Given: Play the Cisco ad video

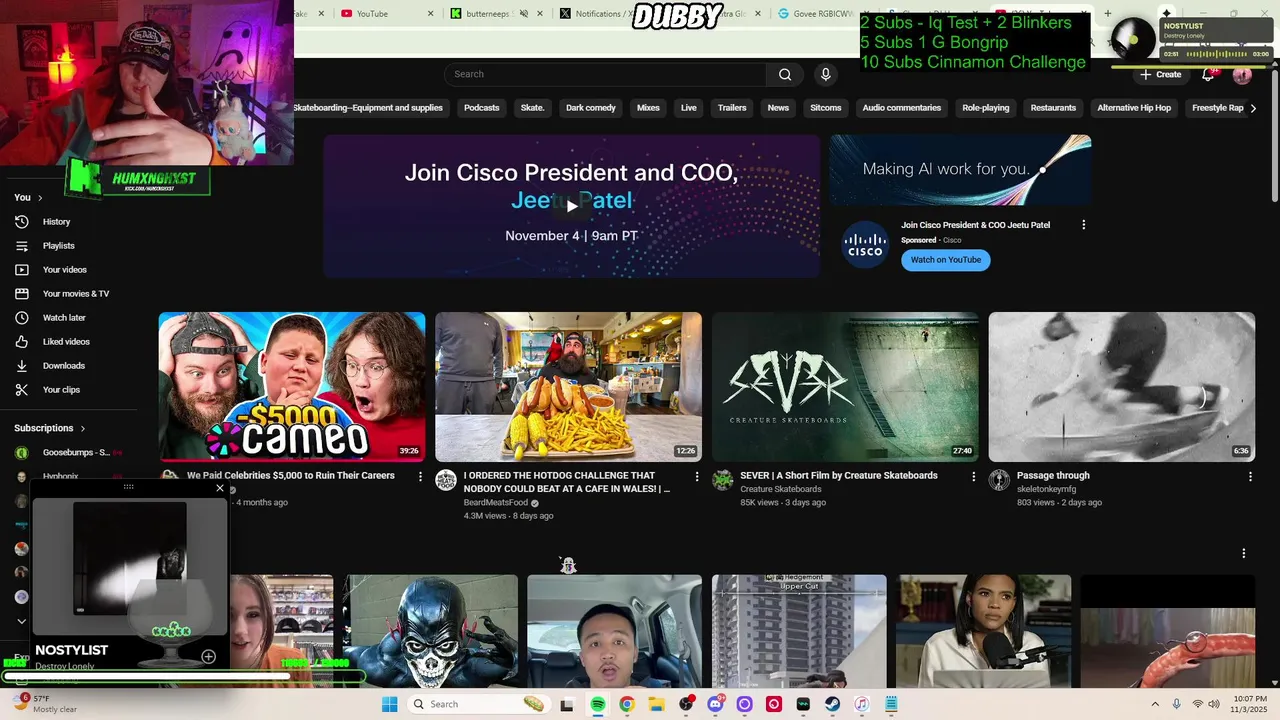Looking at the screenshot, I should [571, 206].
